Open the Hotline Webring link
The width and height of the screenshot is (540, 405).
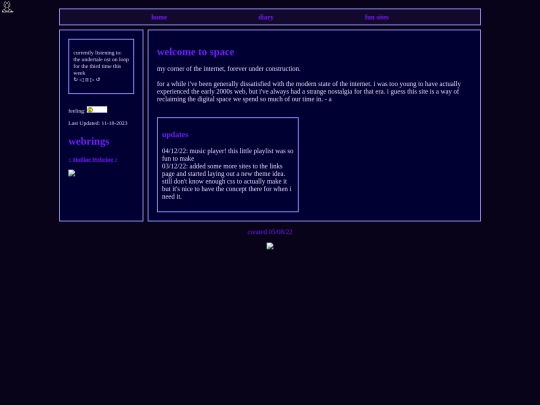coord(93,159)
